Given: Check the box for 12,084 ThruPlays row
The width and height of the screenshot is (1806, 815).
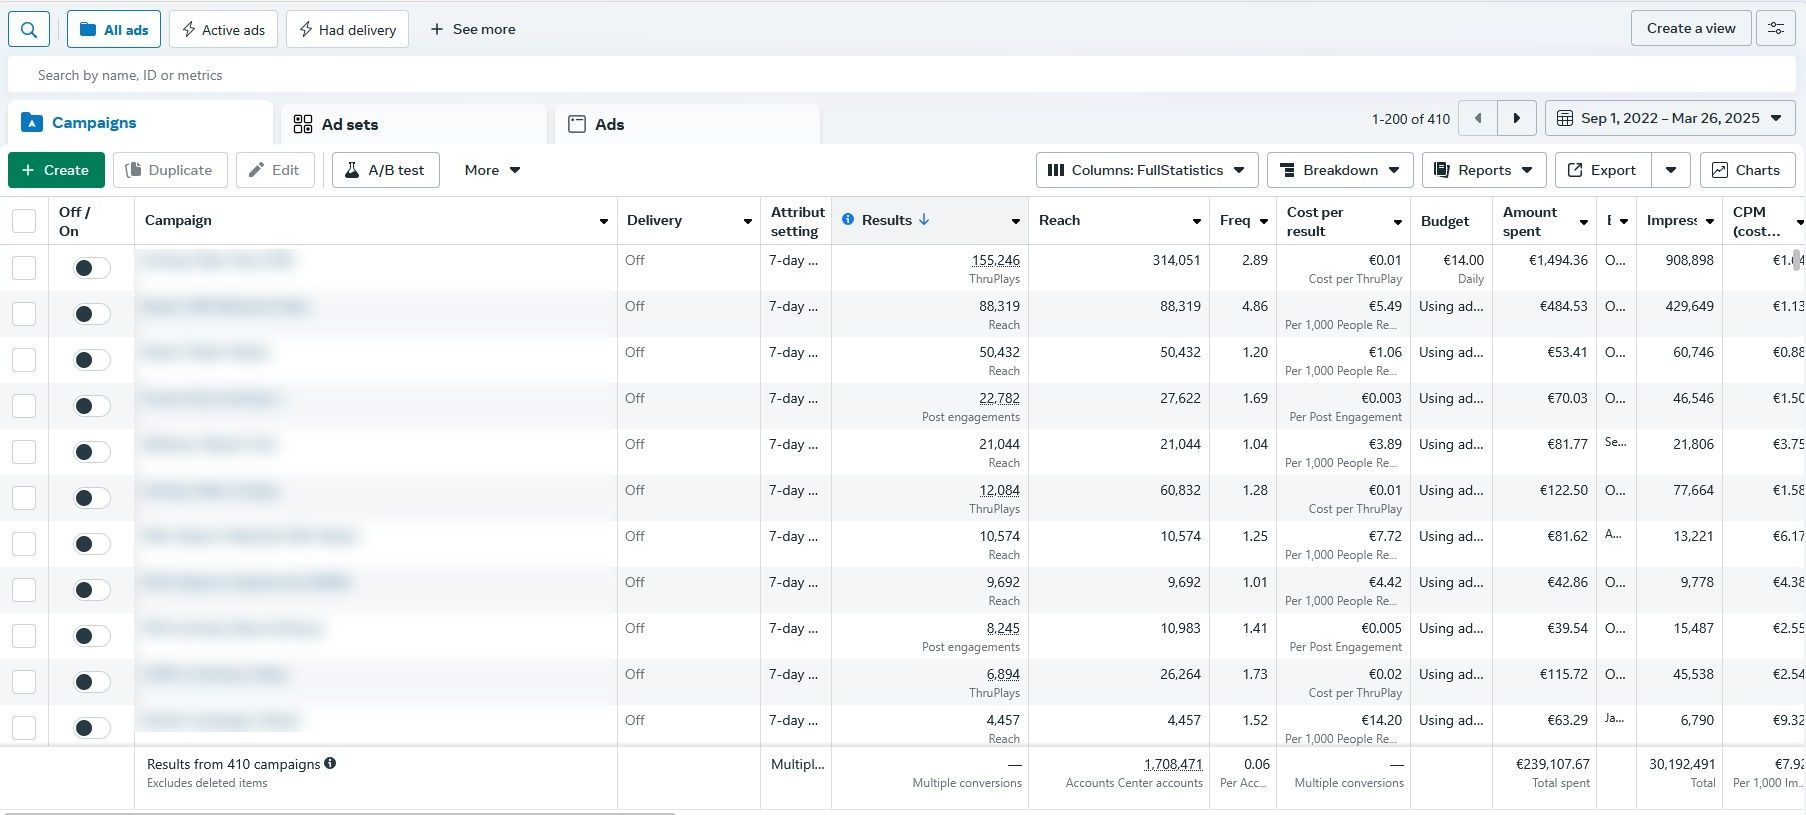Looking at the screenshot, I should [x=24, y=498].
